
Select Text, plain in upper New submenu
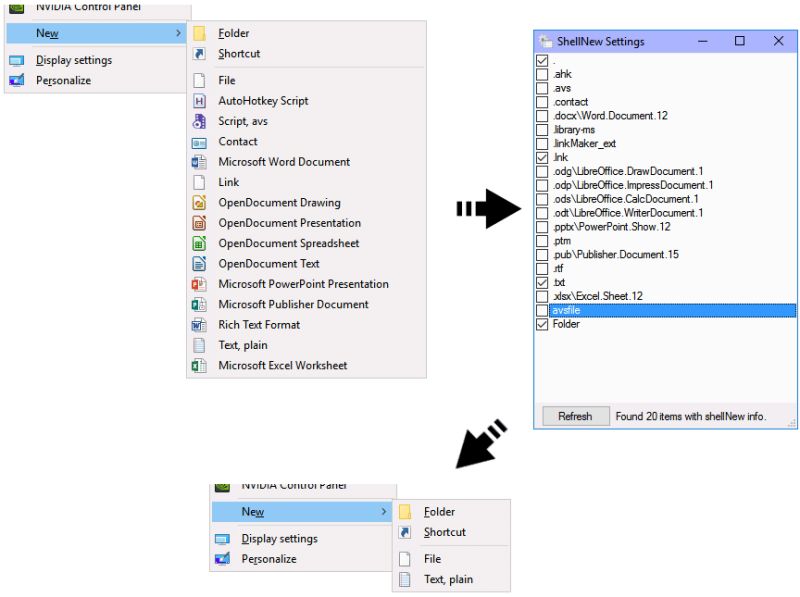pos(306,345)
